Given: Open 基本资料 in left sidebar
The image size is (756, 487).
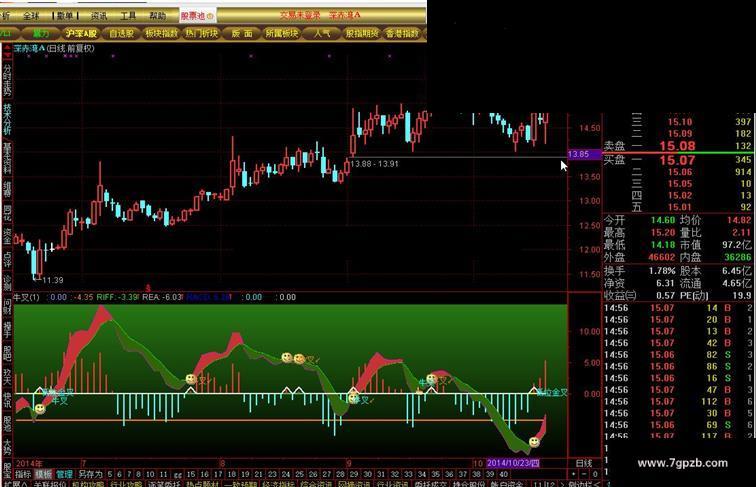Looking at the screenshot, I should tap(7, 158).
